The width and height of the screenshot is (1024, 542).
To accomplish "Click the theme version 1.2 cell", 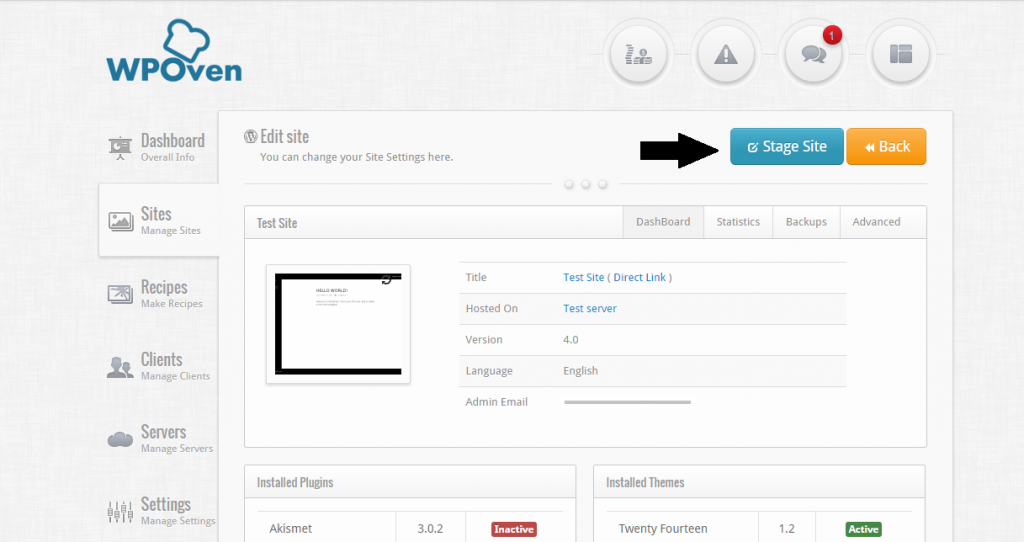I will 787,529.
